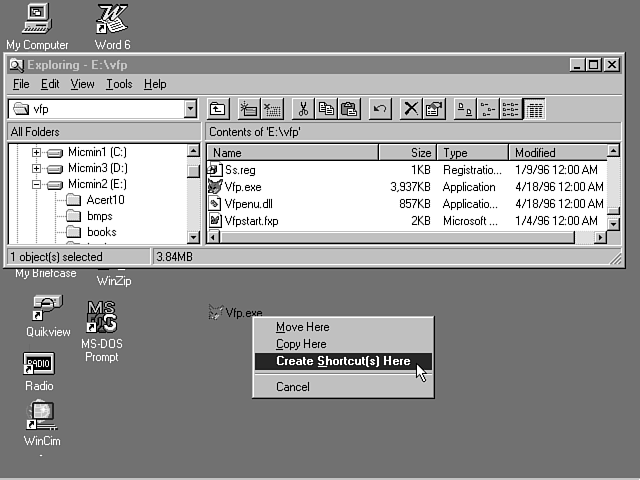
Task: Click the Modified column header
Action: pyautogui.click(x=555, y=153)
